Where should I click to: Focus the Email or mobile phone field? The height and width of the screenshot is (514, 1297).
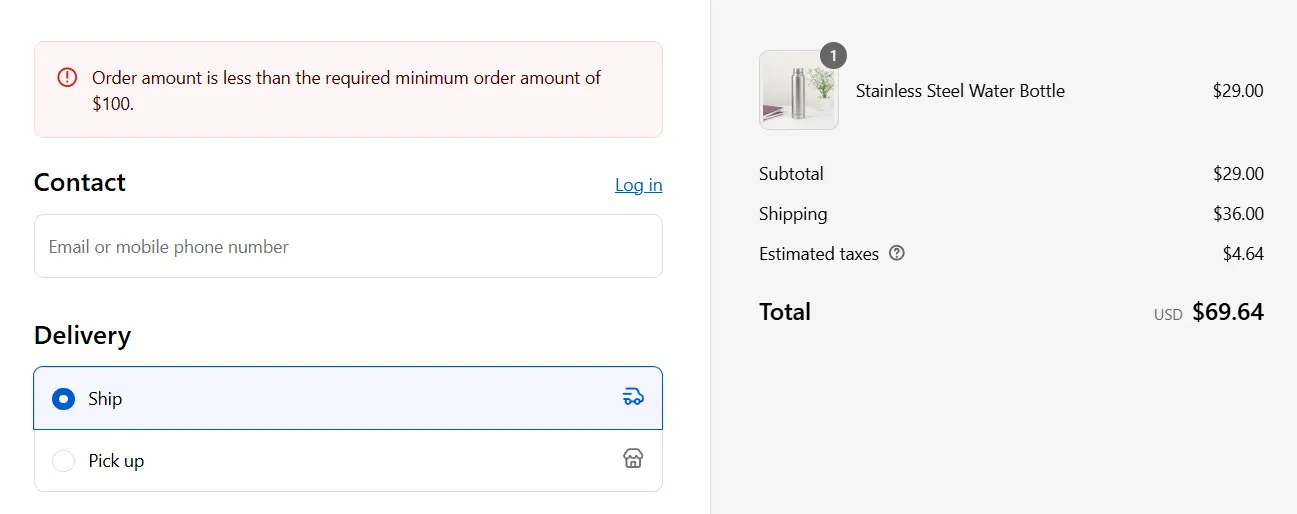(348, 246)
